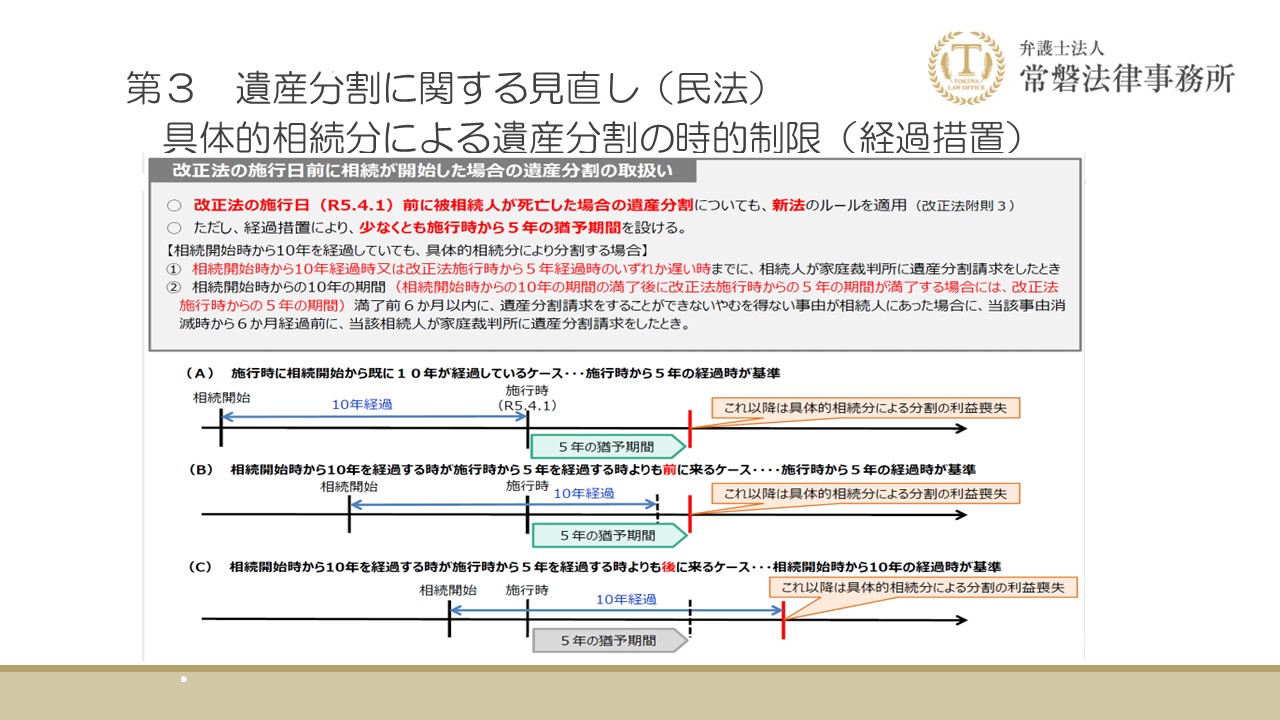Click the orange callout これ以降は具体的相続分 in case A
The height and width of the screenshot is (720, 1280).
tap(866, 407)
